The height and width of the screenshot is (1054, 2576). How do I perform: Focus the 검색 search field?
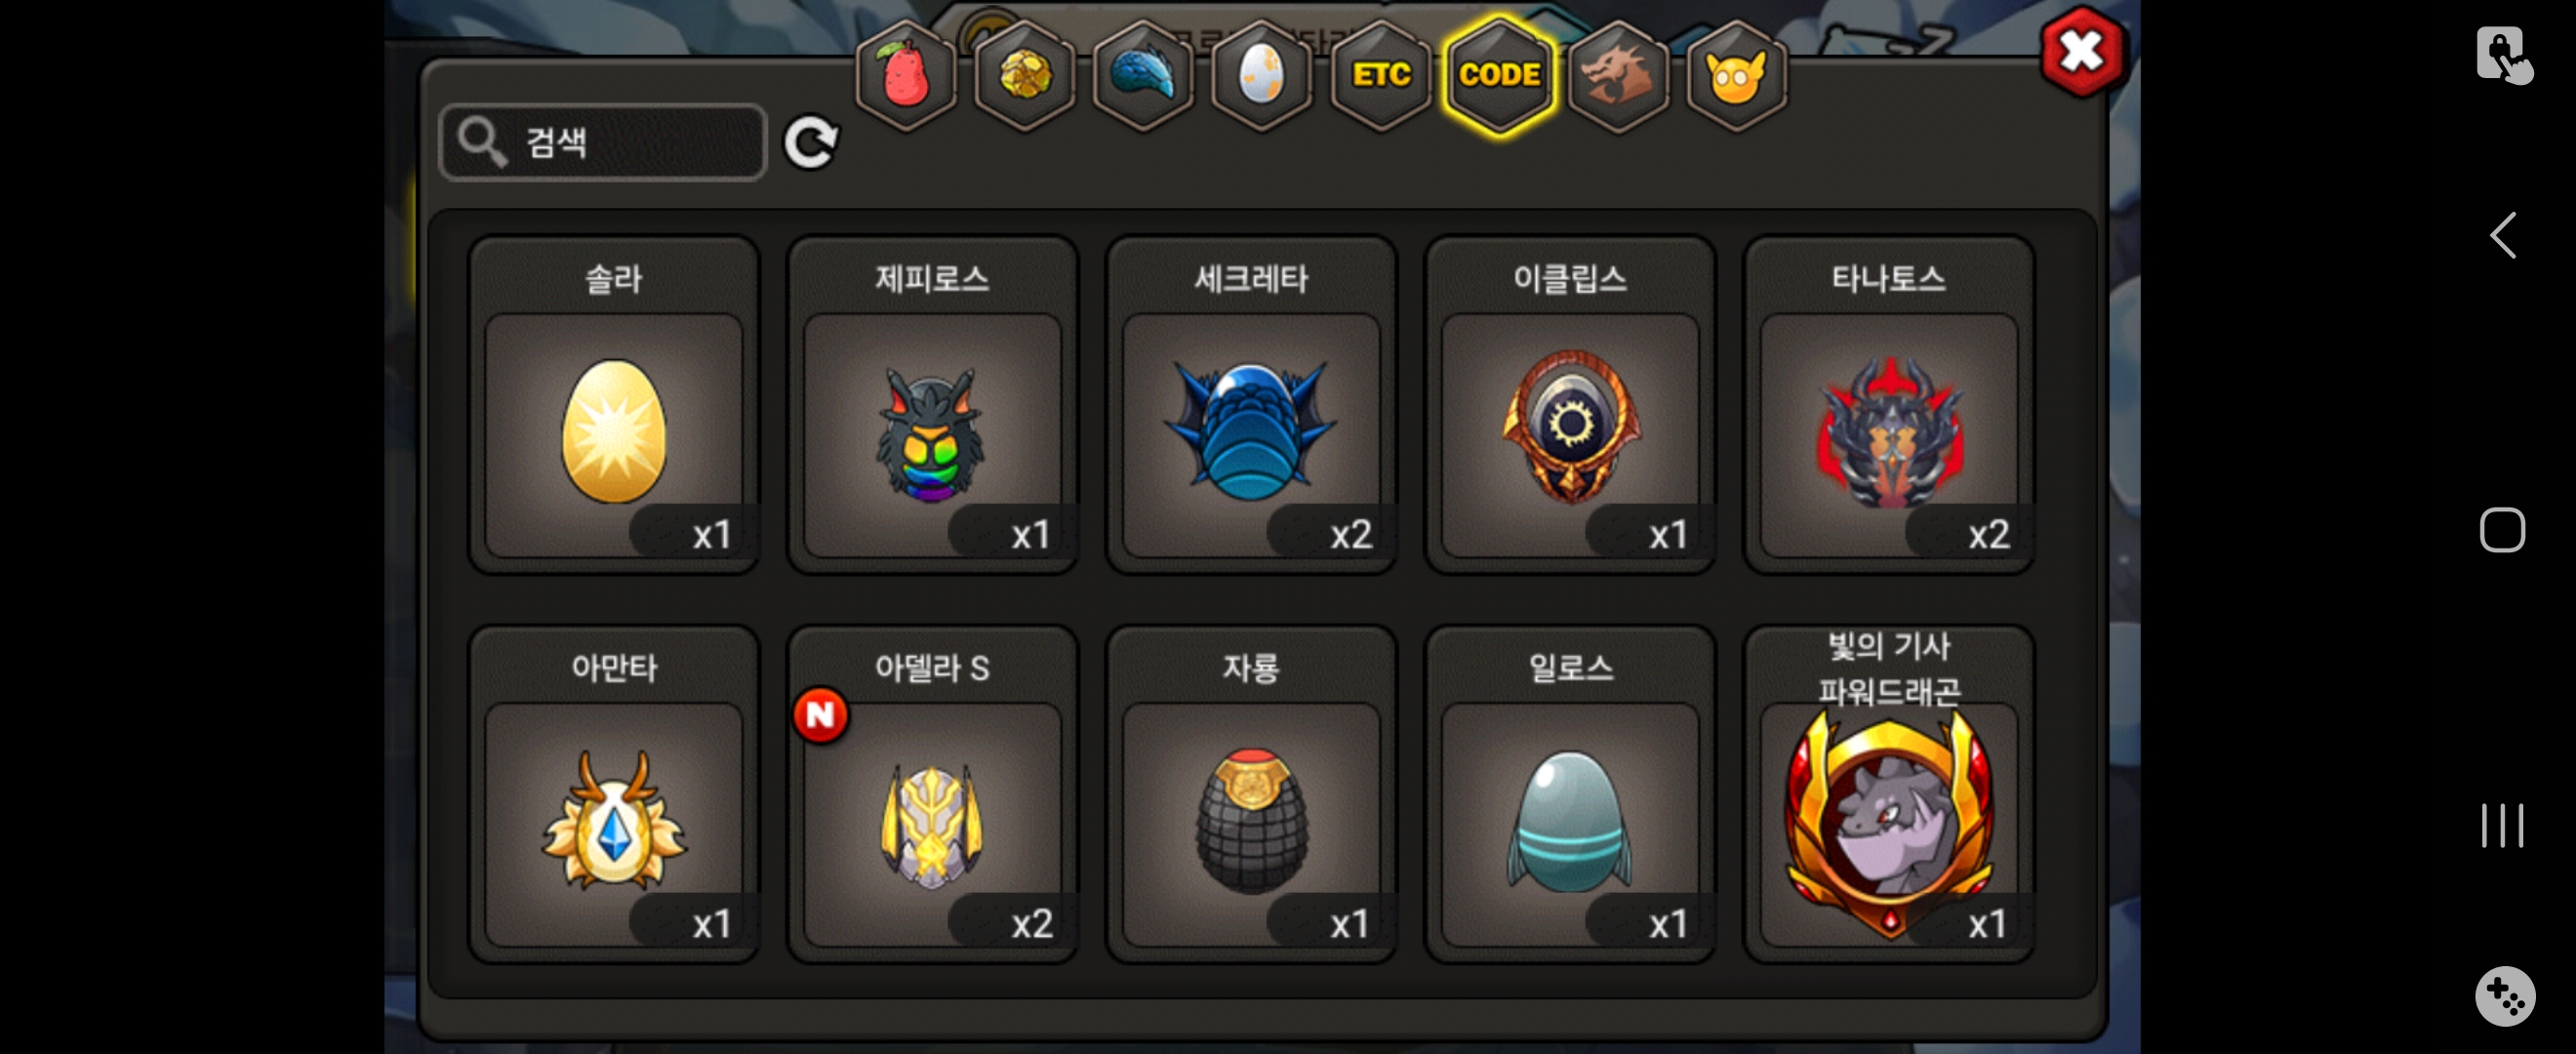pyautogui.click(x=603, y=142)
